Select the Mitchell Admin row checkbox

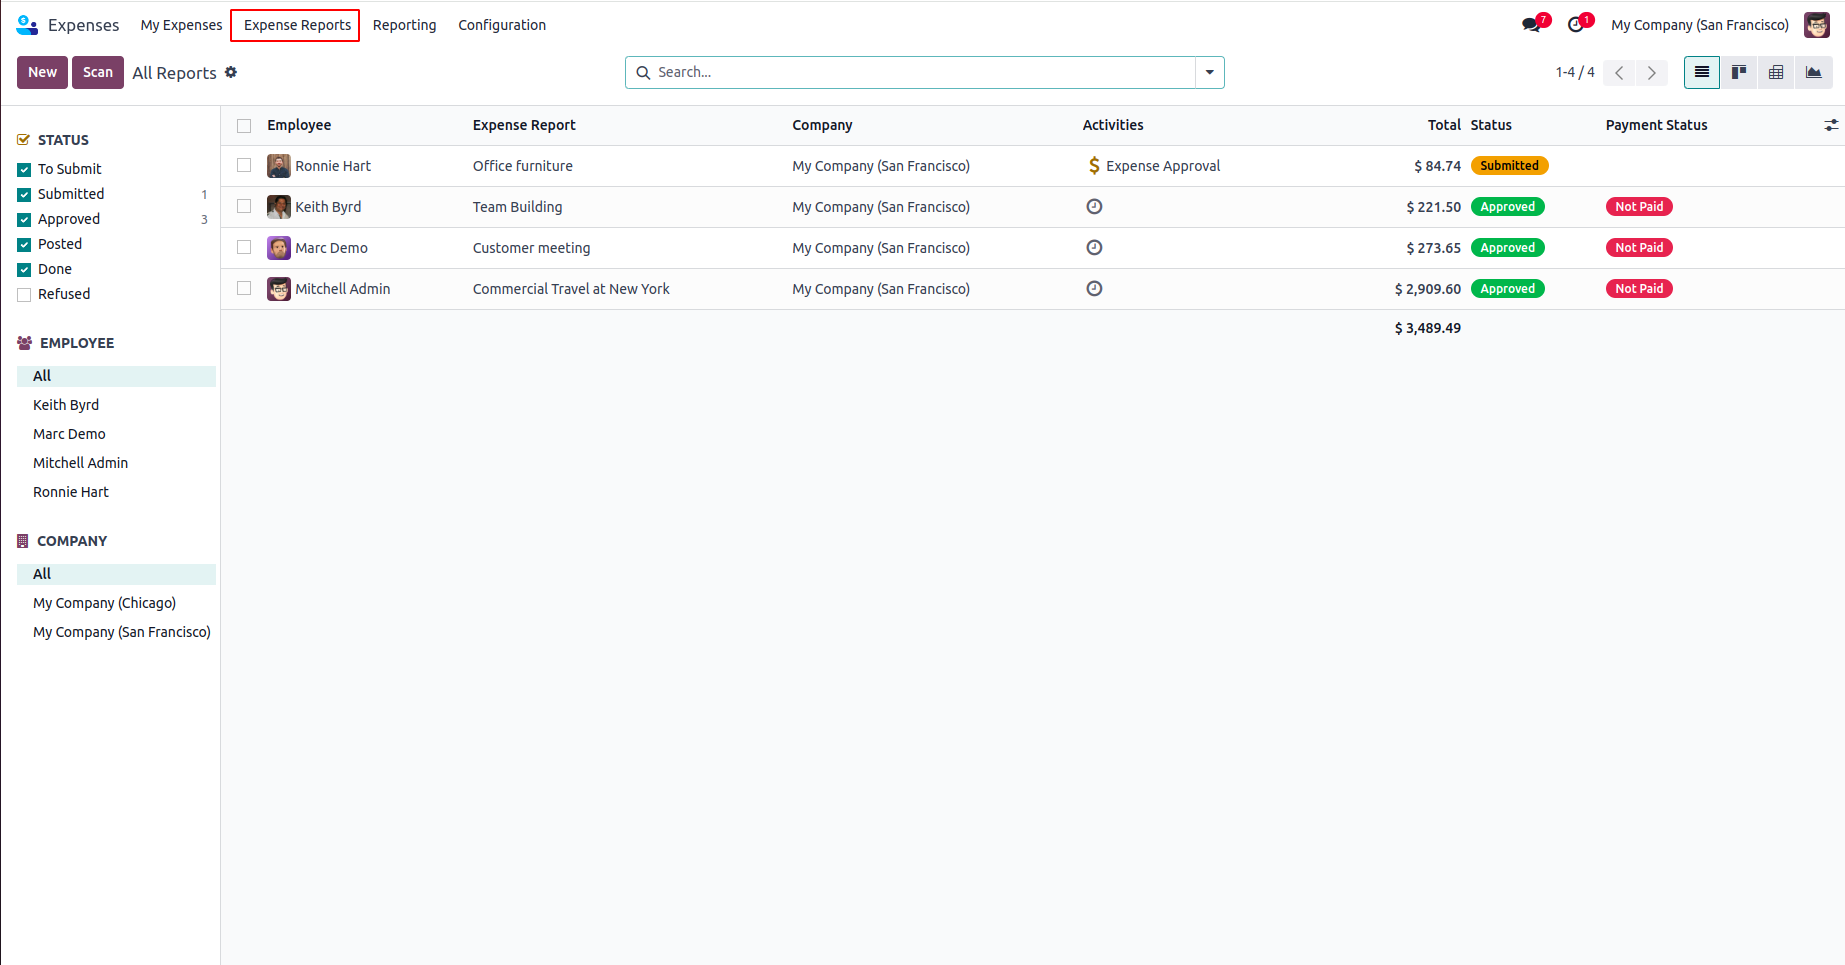244,288
